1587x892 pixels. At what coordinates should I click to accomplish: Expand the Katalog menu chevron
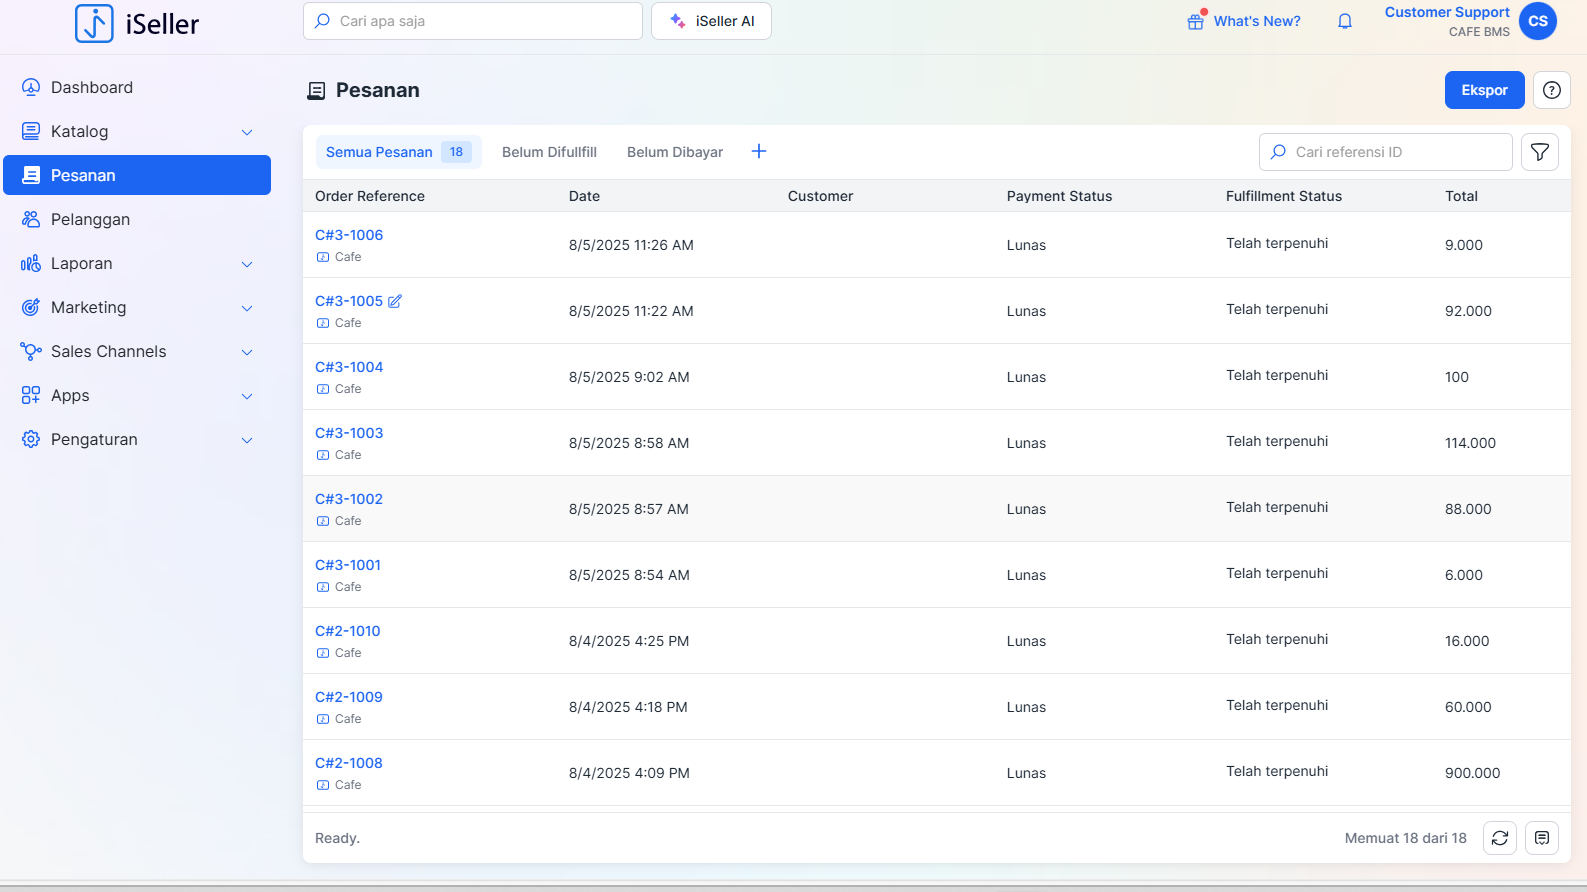247,132
